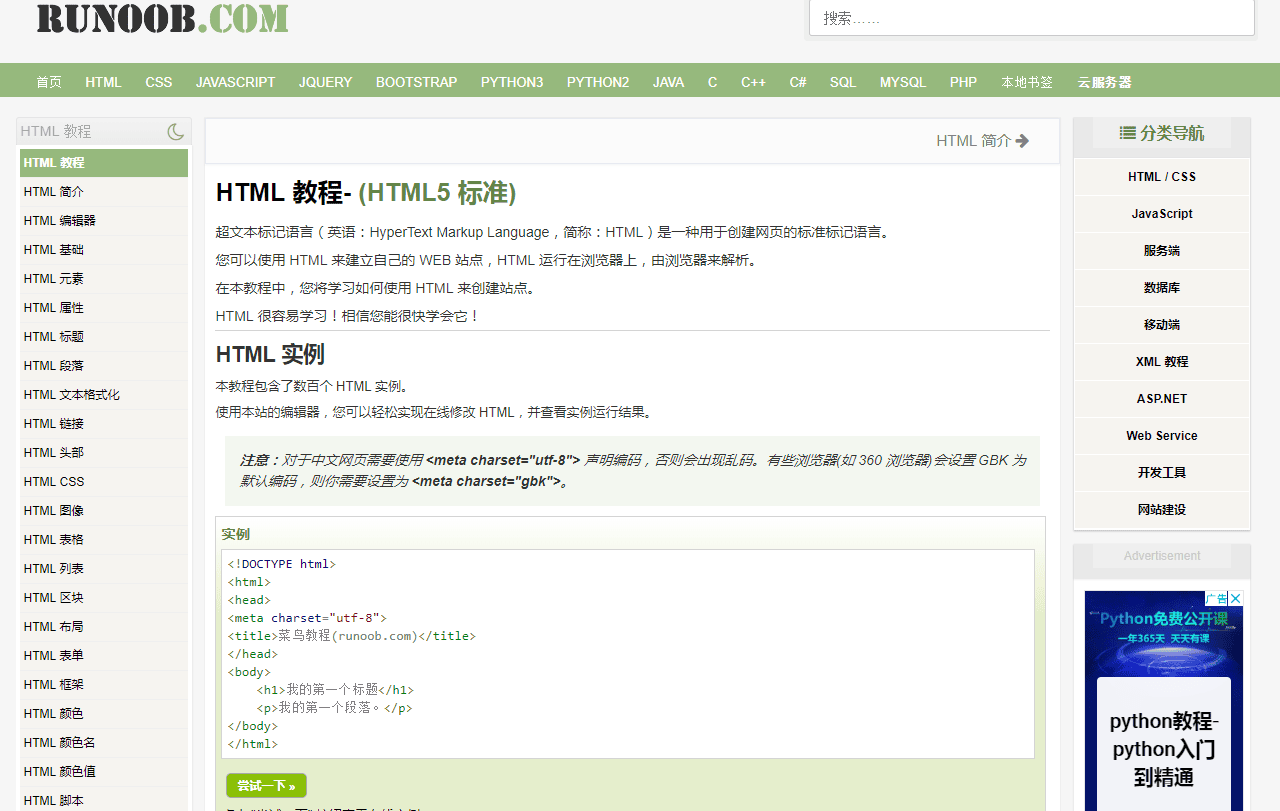Viewport: 1280px width, 811px height.
Task: Open the Web Service category
Action: (1161, 436)
